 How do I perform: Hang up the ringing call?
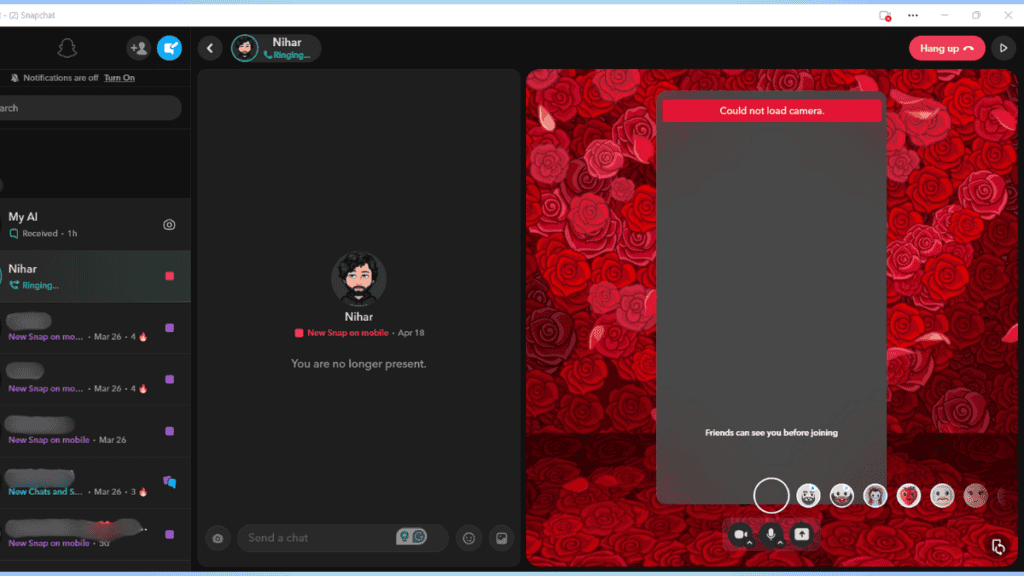946,48
